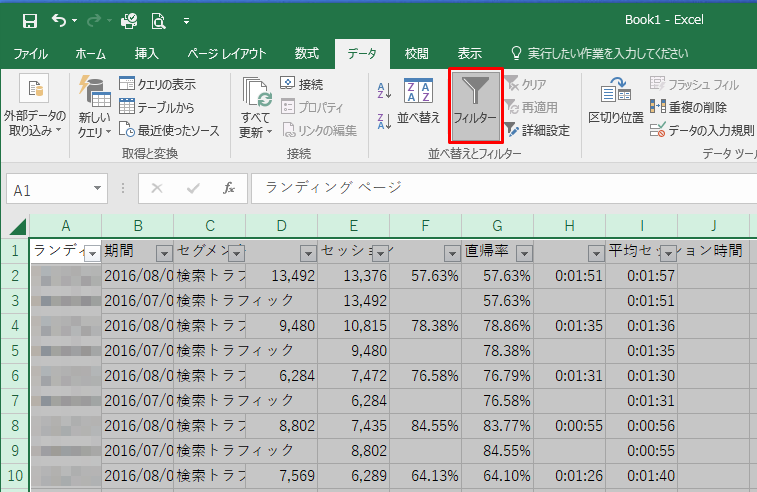Click the Name Box showing A1

48,189
